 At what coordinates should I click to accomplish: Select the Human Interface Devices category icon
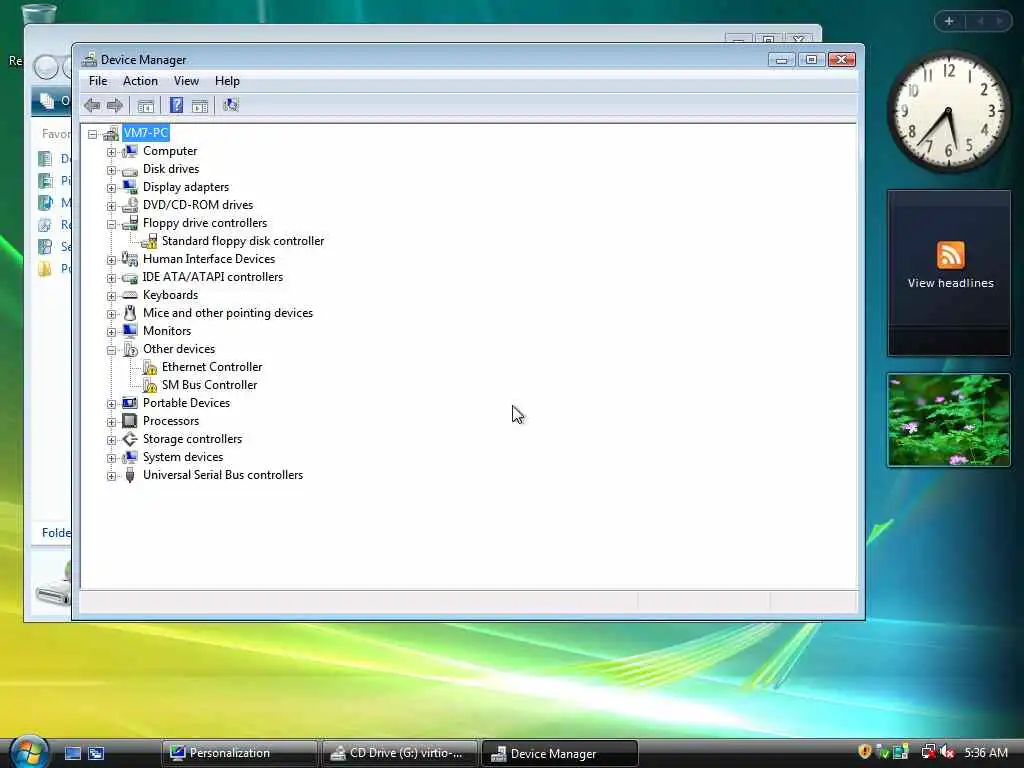click(130, 259)
